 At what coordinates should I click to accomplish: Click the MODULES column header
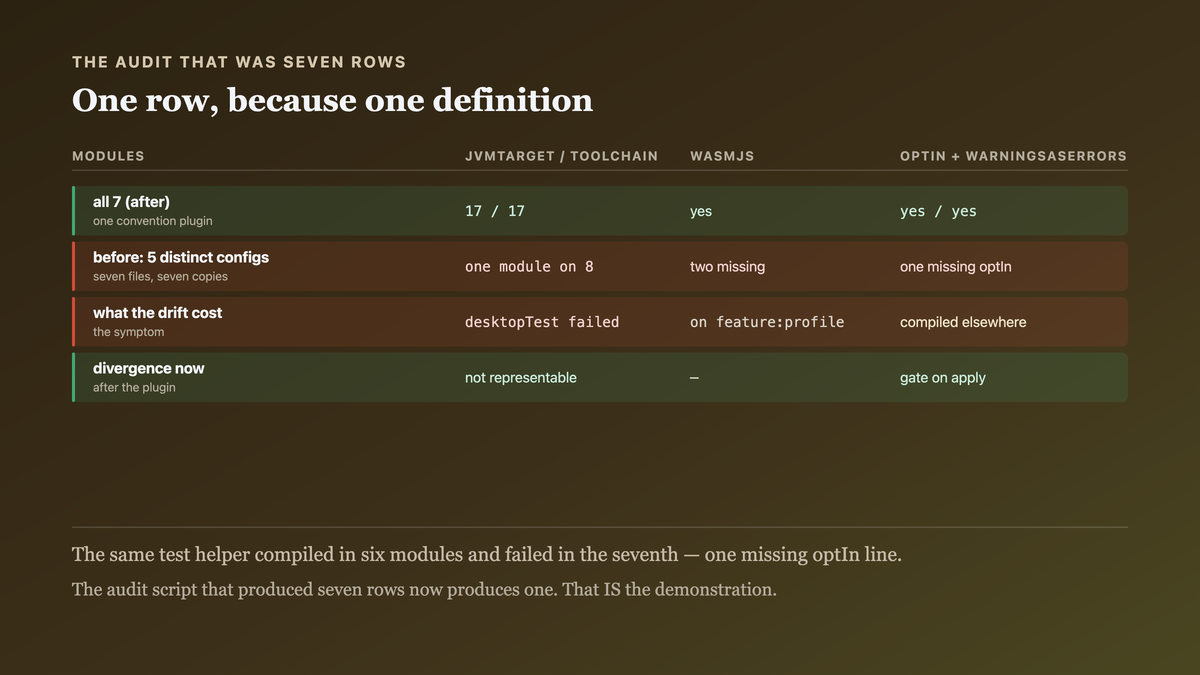tap(108, 156)
